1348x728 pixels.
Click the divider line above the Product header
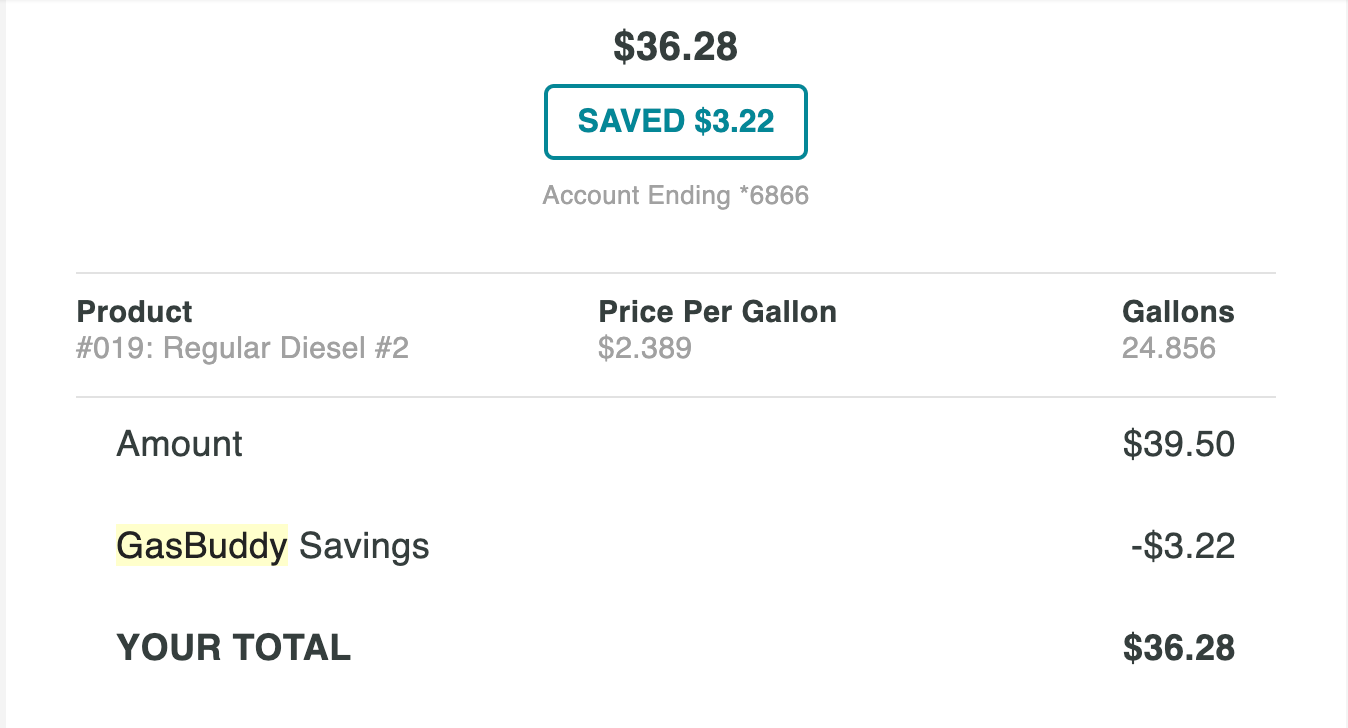(675, 273)
